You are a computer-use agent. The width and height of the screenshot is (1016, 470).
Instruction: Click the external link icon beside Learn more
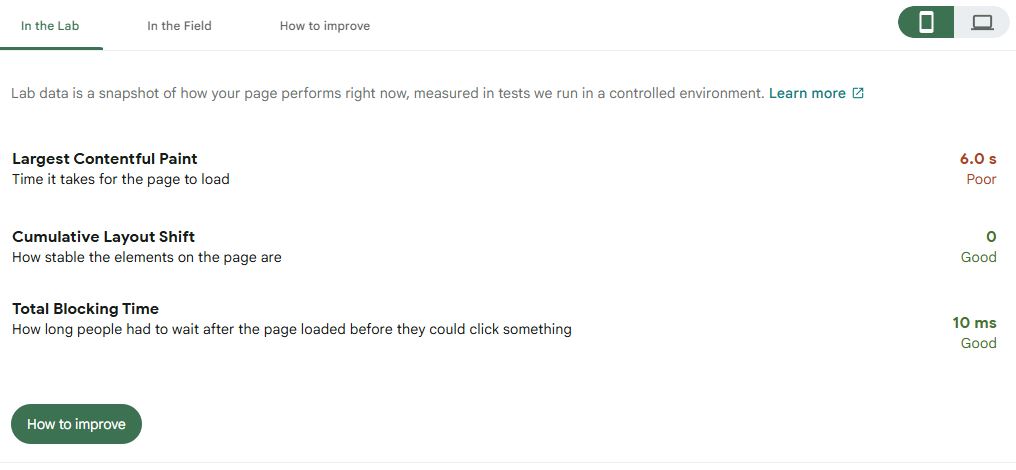pos(858,93)
